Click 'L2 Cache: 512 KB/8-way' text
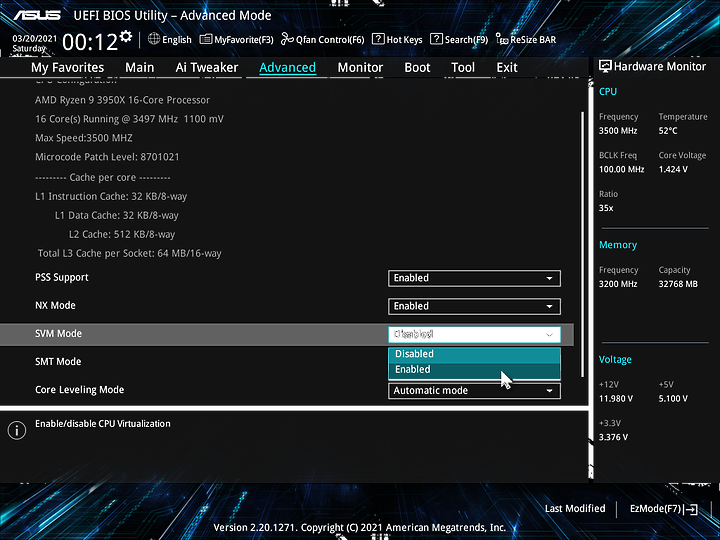This screenshot has width=720, height=540. (122, 235)
